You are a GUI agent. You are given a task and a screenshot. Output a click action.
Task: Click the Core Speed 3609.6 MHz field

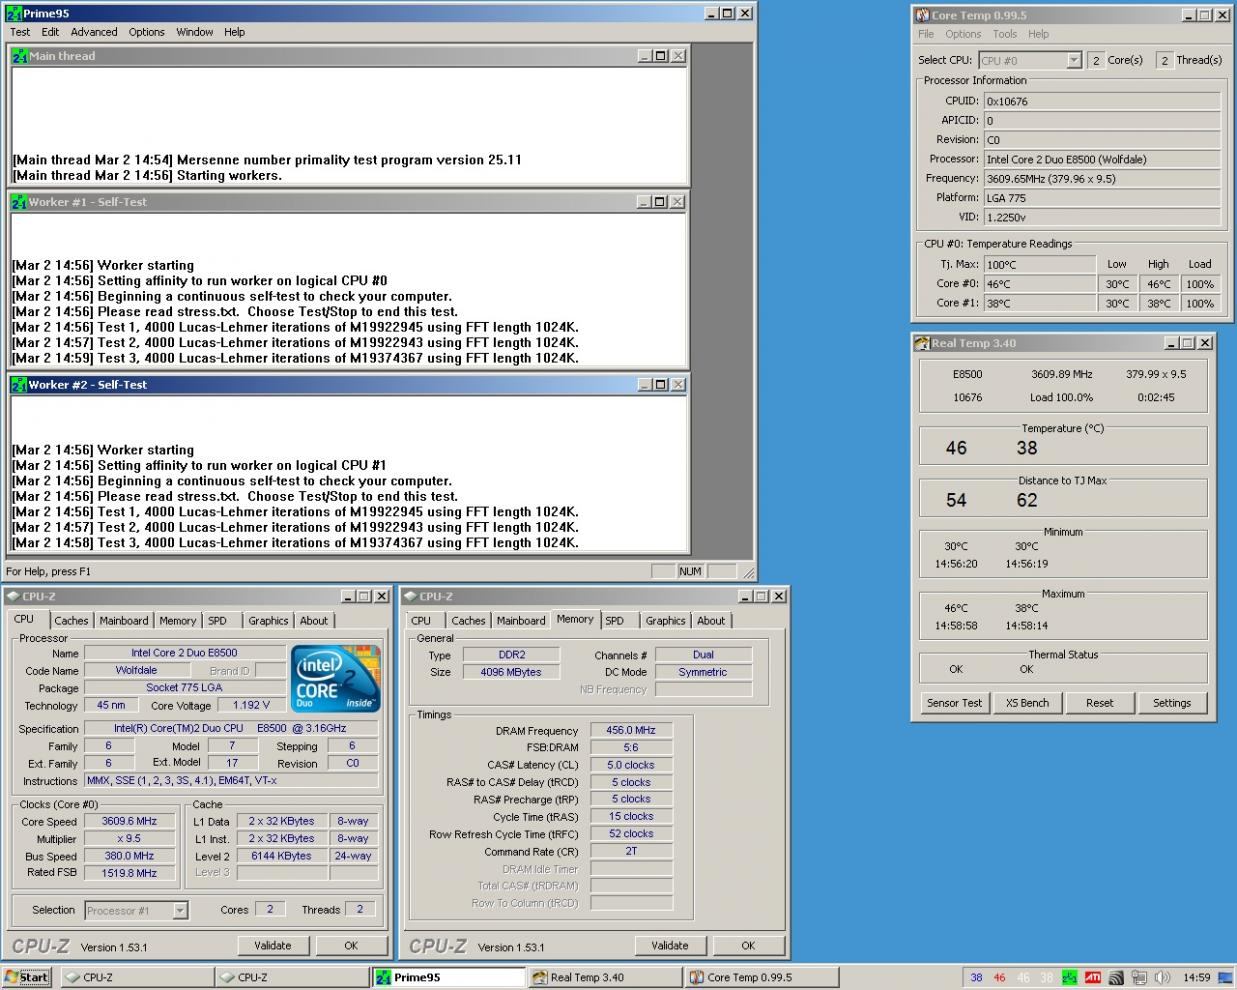tap(129, 821)
